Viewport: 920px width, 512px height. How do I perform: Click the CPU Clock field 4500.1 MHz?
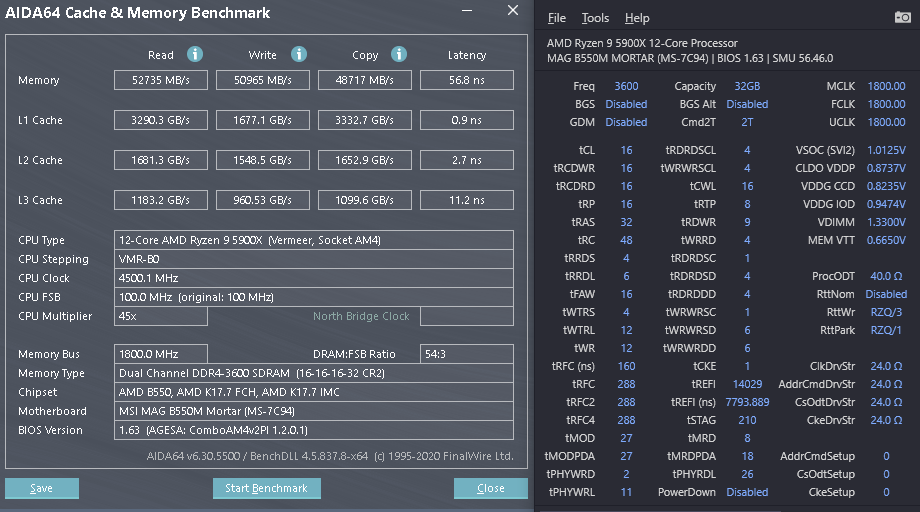[x=314, y=278]
